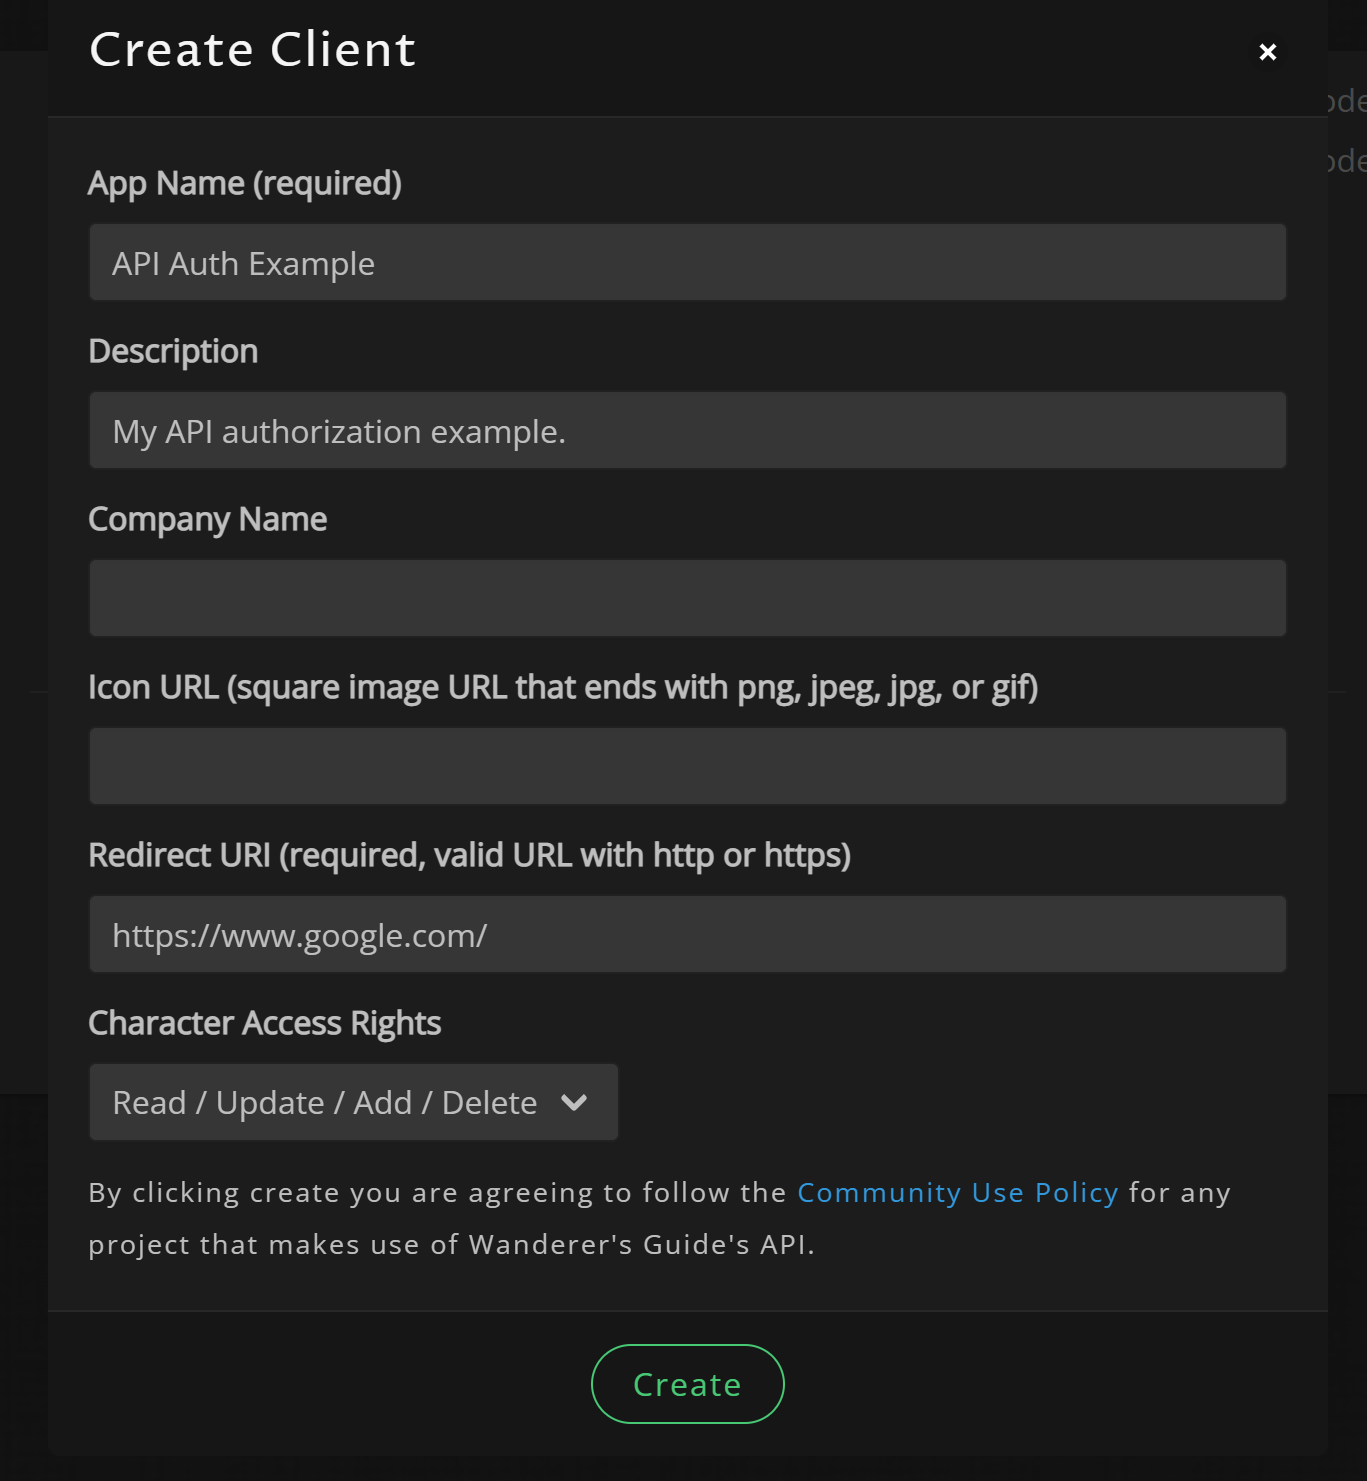Click the "API Auth Example" text
1367x1481 pixels.
(243, 264)
